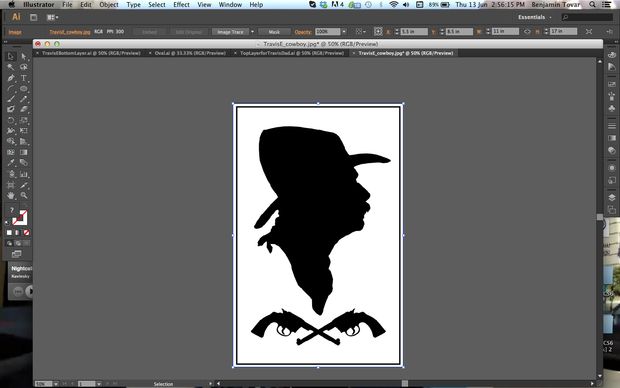
Task: Switch to solid Color fill mode
Action: (9, 233)
